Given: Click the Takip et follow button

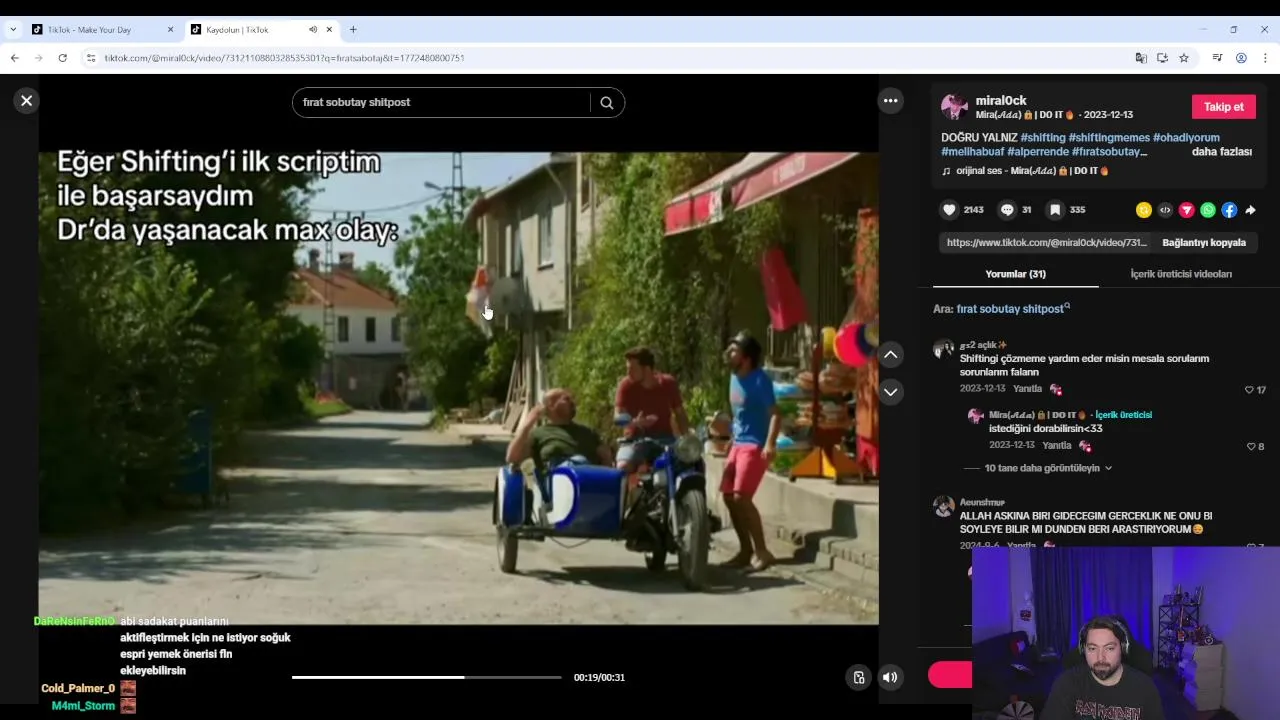Looking at the screenshot, I should click(x=1223, y=107).
